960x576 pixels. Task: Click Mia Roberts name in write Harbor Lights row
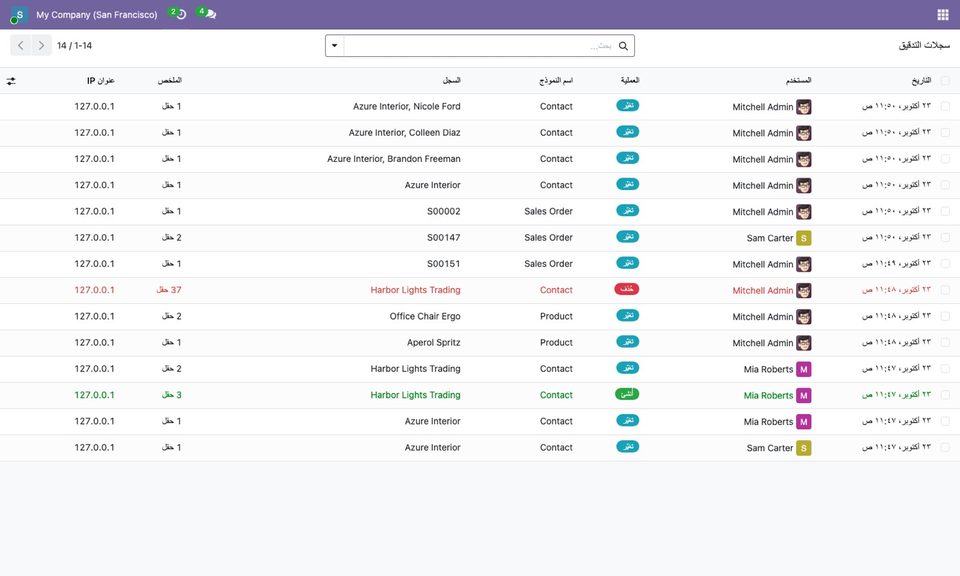click(x=768, y=369)
